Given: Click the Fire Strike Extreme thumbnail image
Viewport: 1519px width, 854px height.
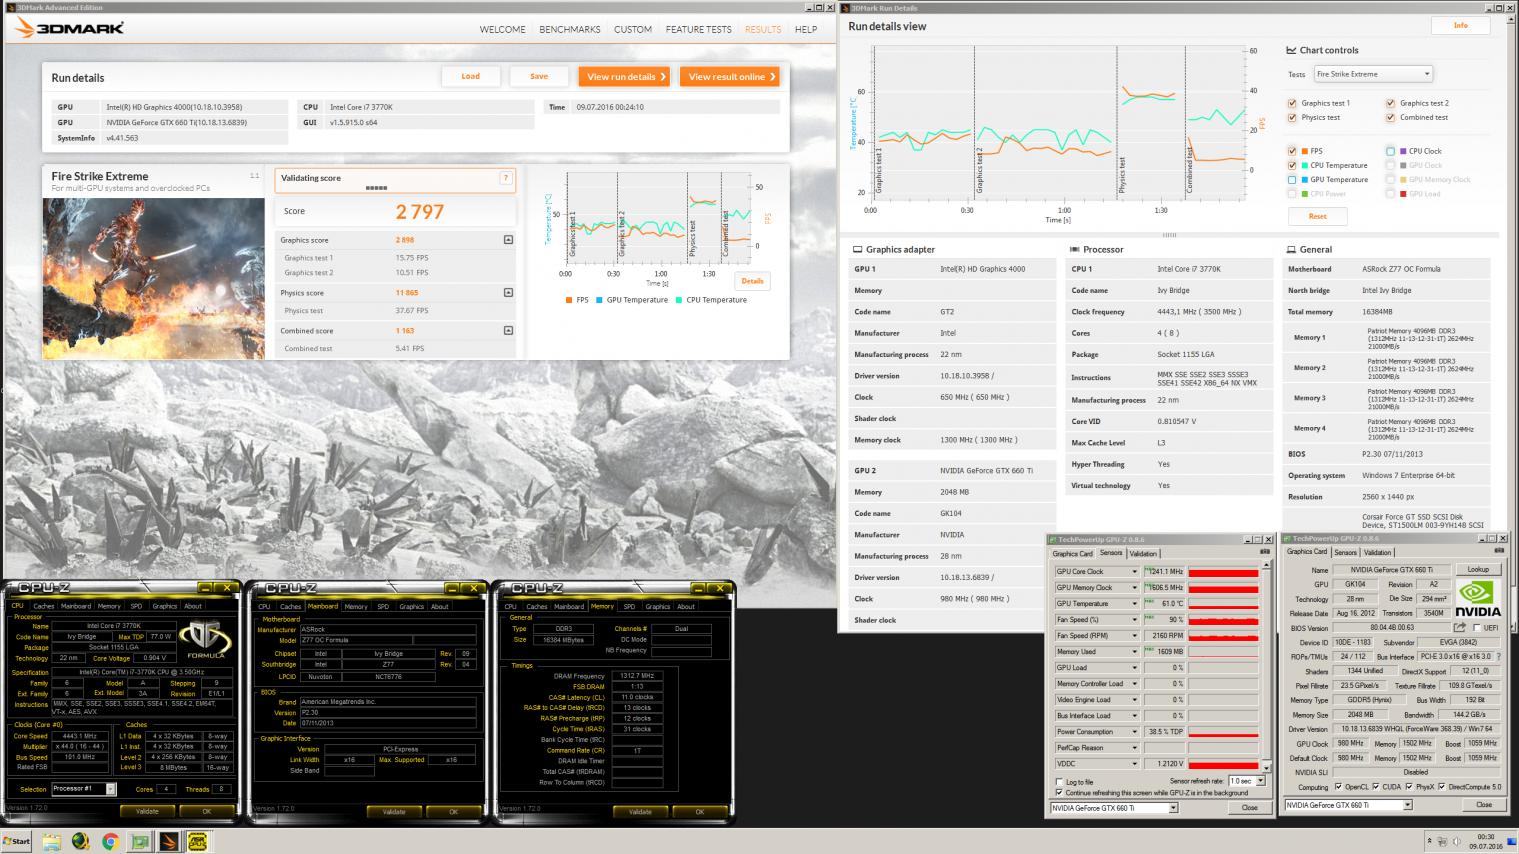Looking at the screenshot, I should pos(153,278).
